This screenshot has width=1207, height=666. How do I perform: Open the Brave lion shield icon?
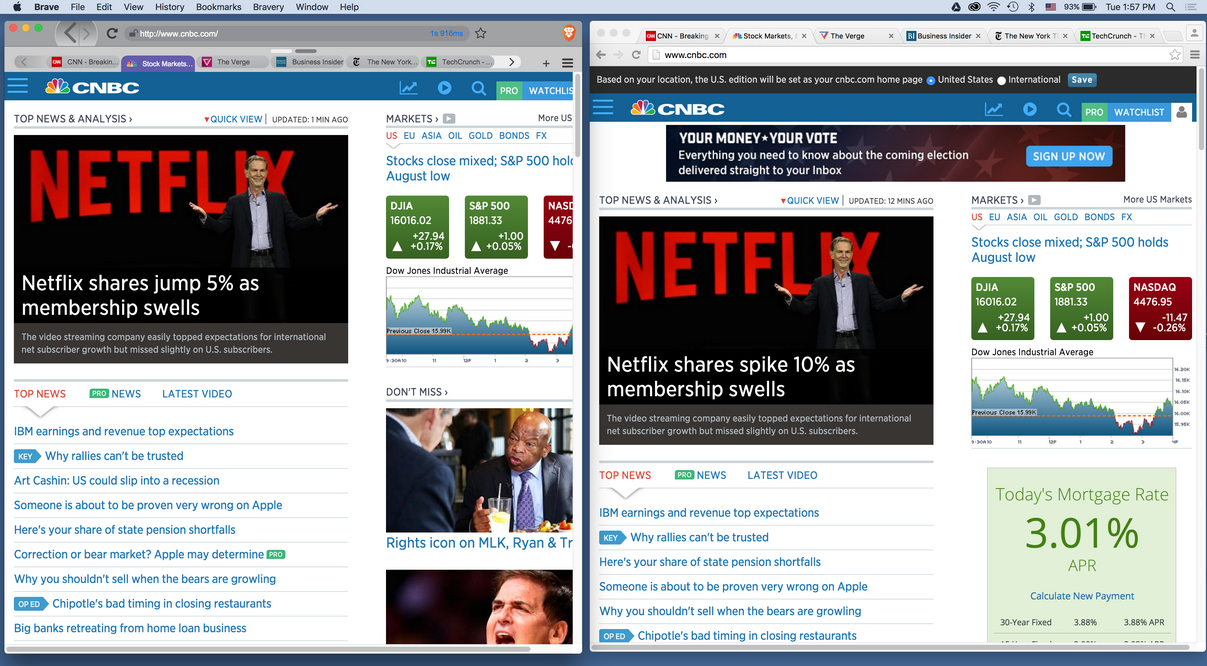pos(569,33)
